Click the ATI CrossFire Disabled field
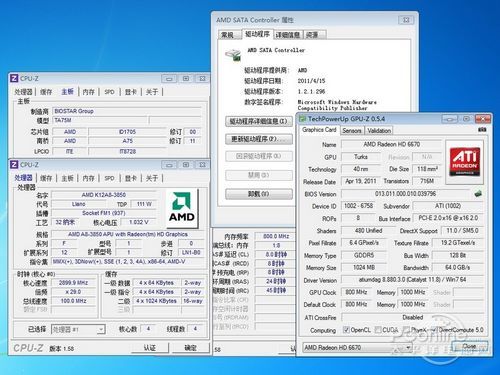500x375 pixels. [x=412, y=317]
